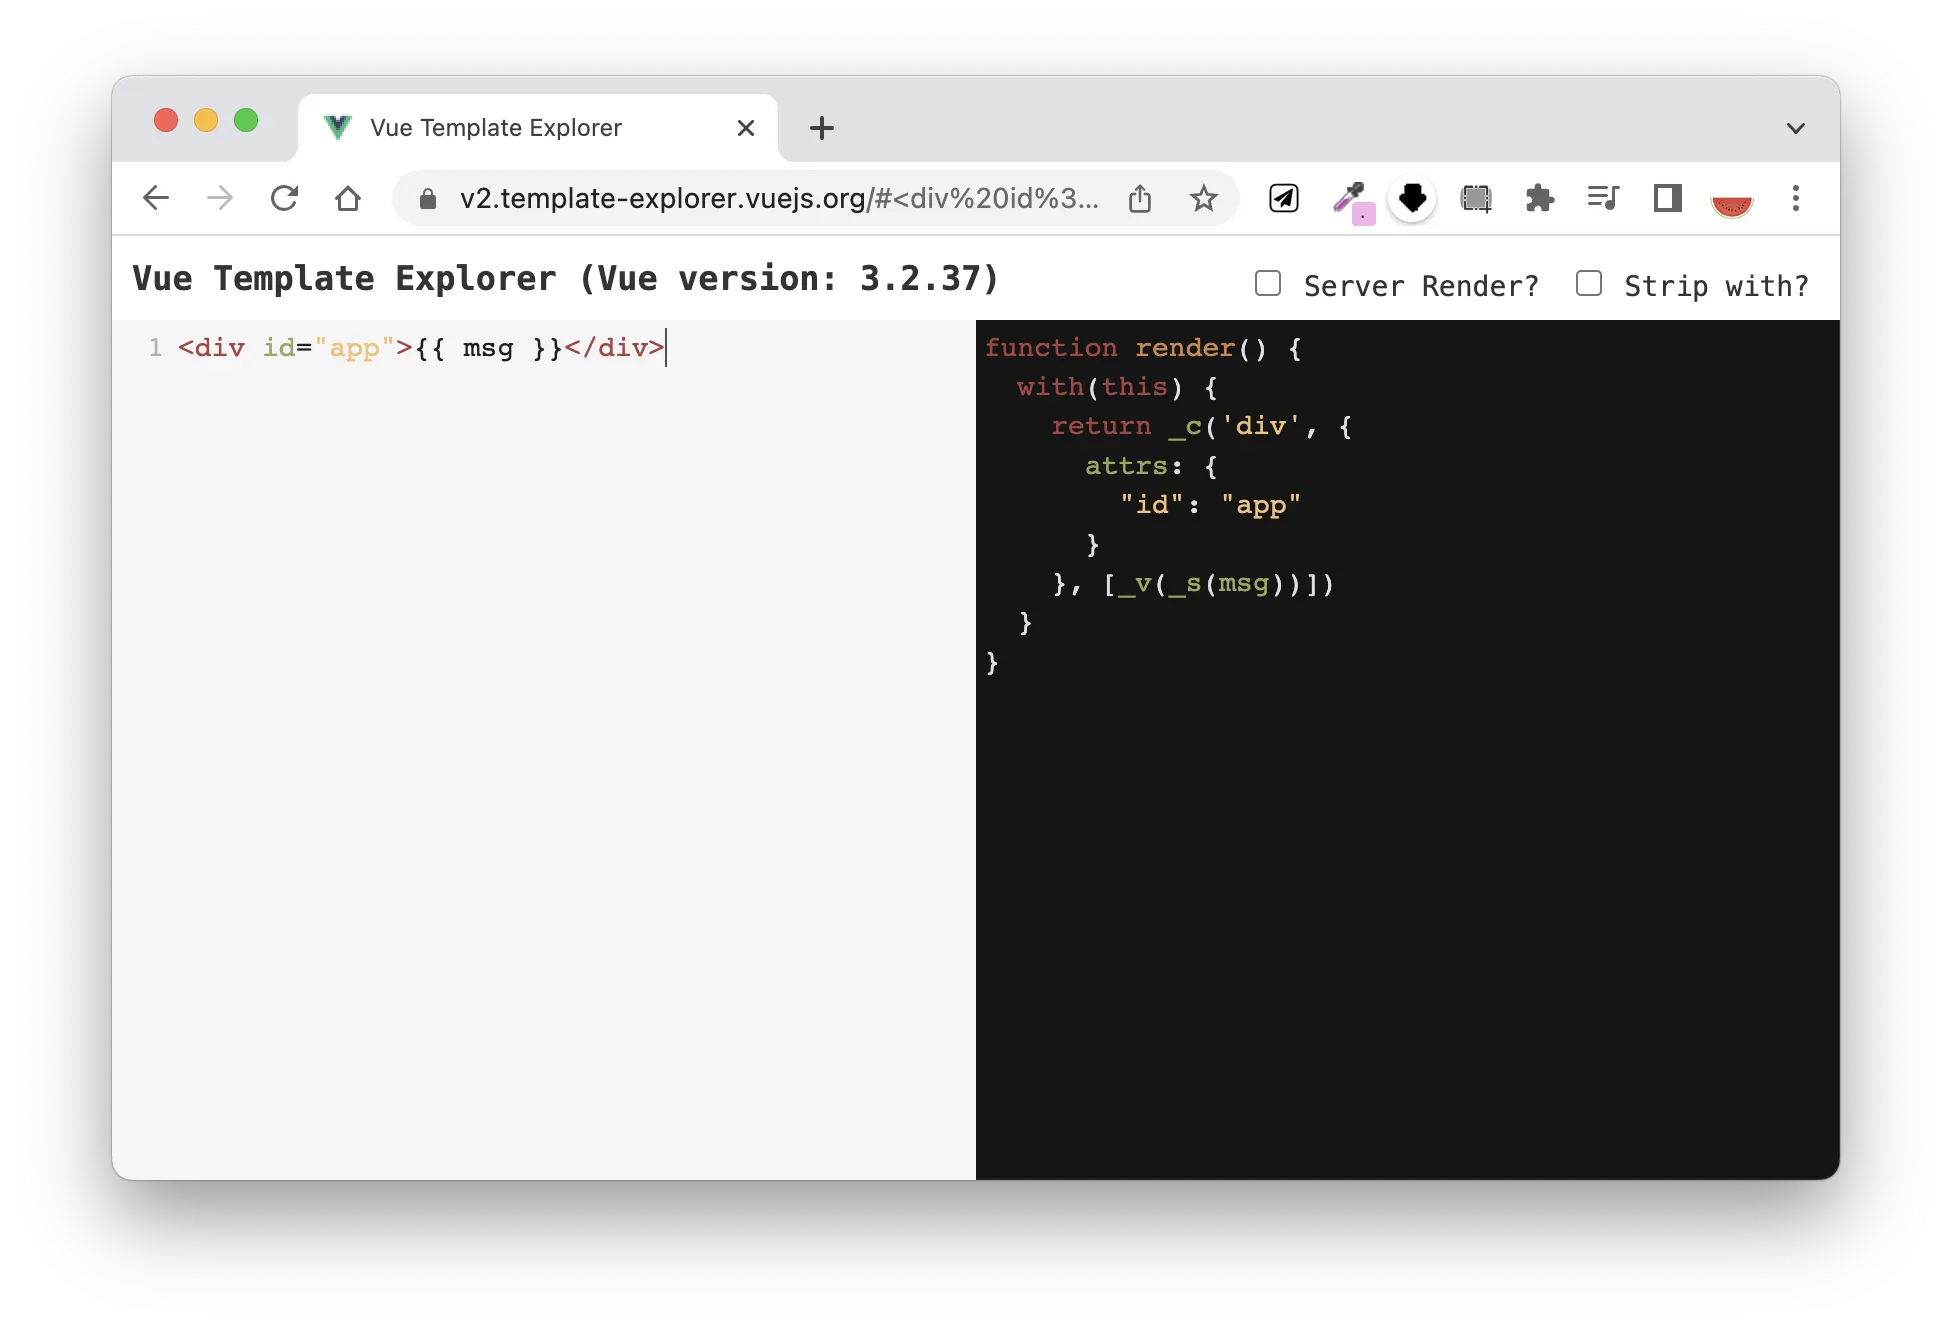Toggle the browser side panel icon
Viewport: 1952px width, 1328px height.
pos(1667,198)
